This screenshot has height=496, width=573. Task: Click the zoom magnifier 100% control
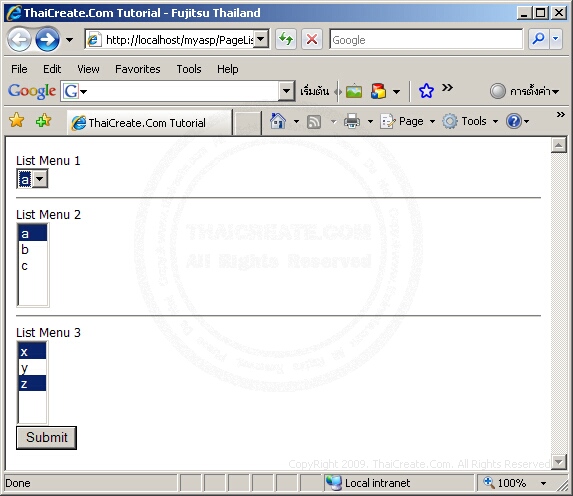point(505,483)
